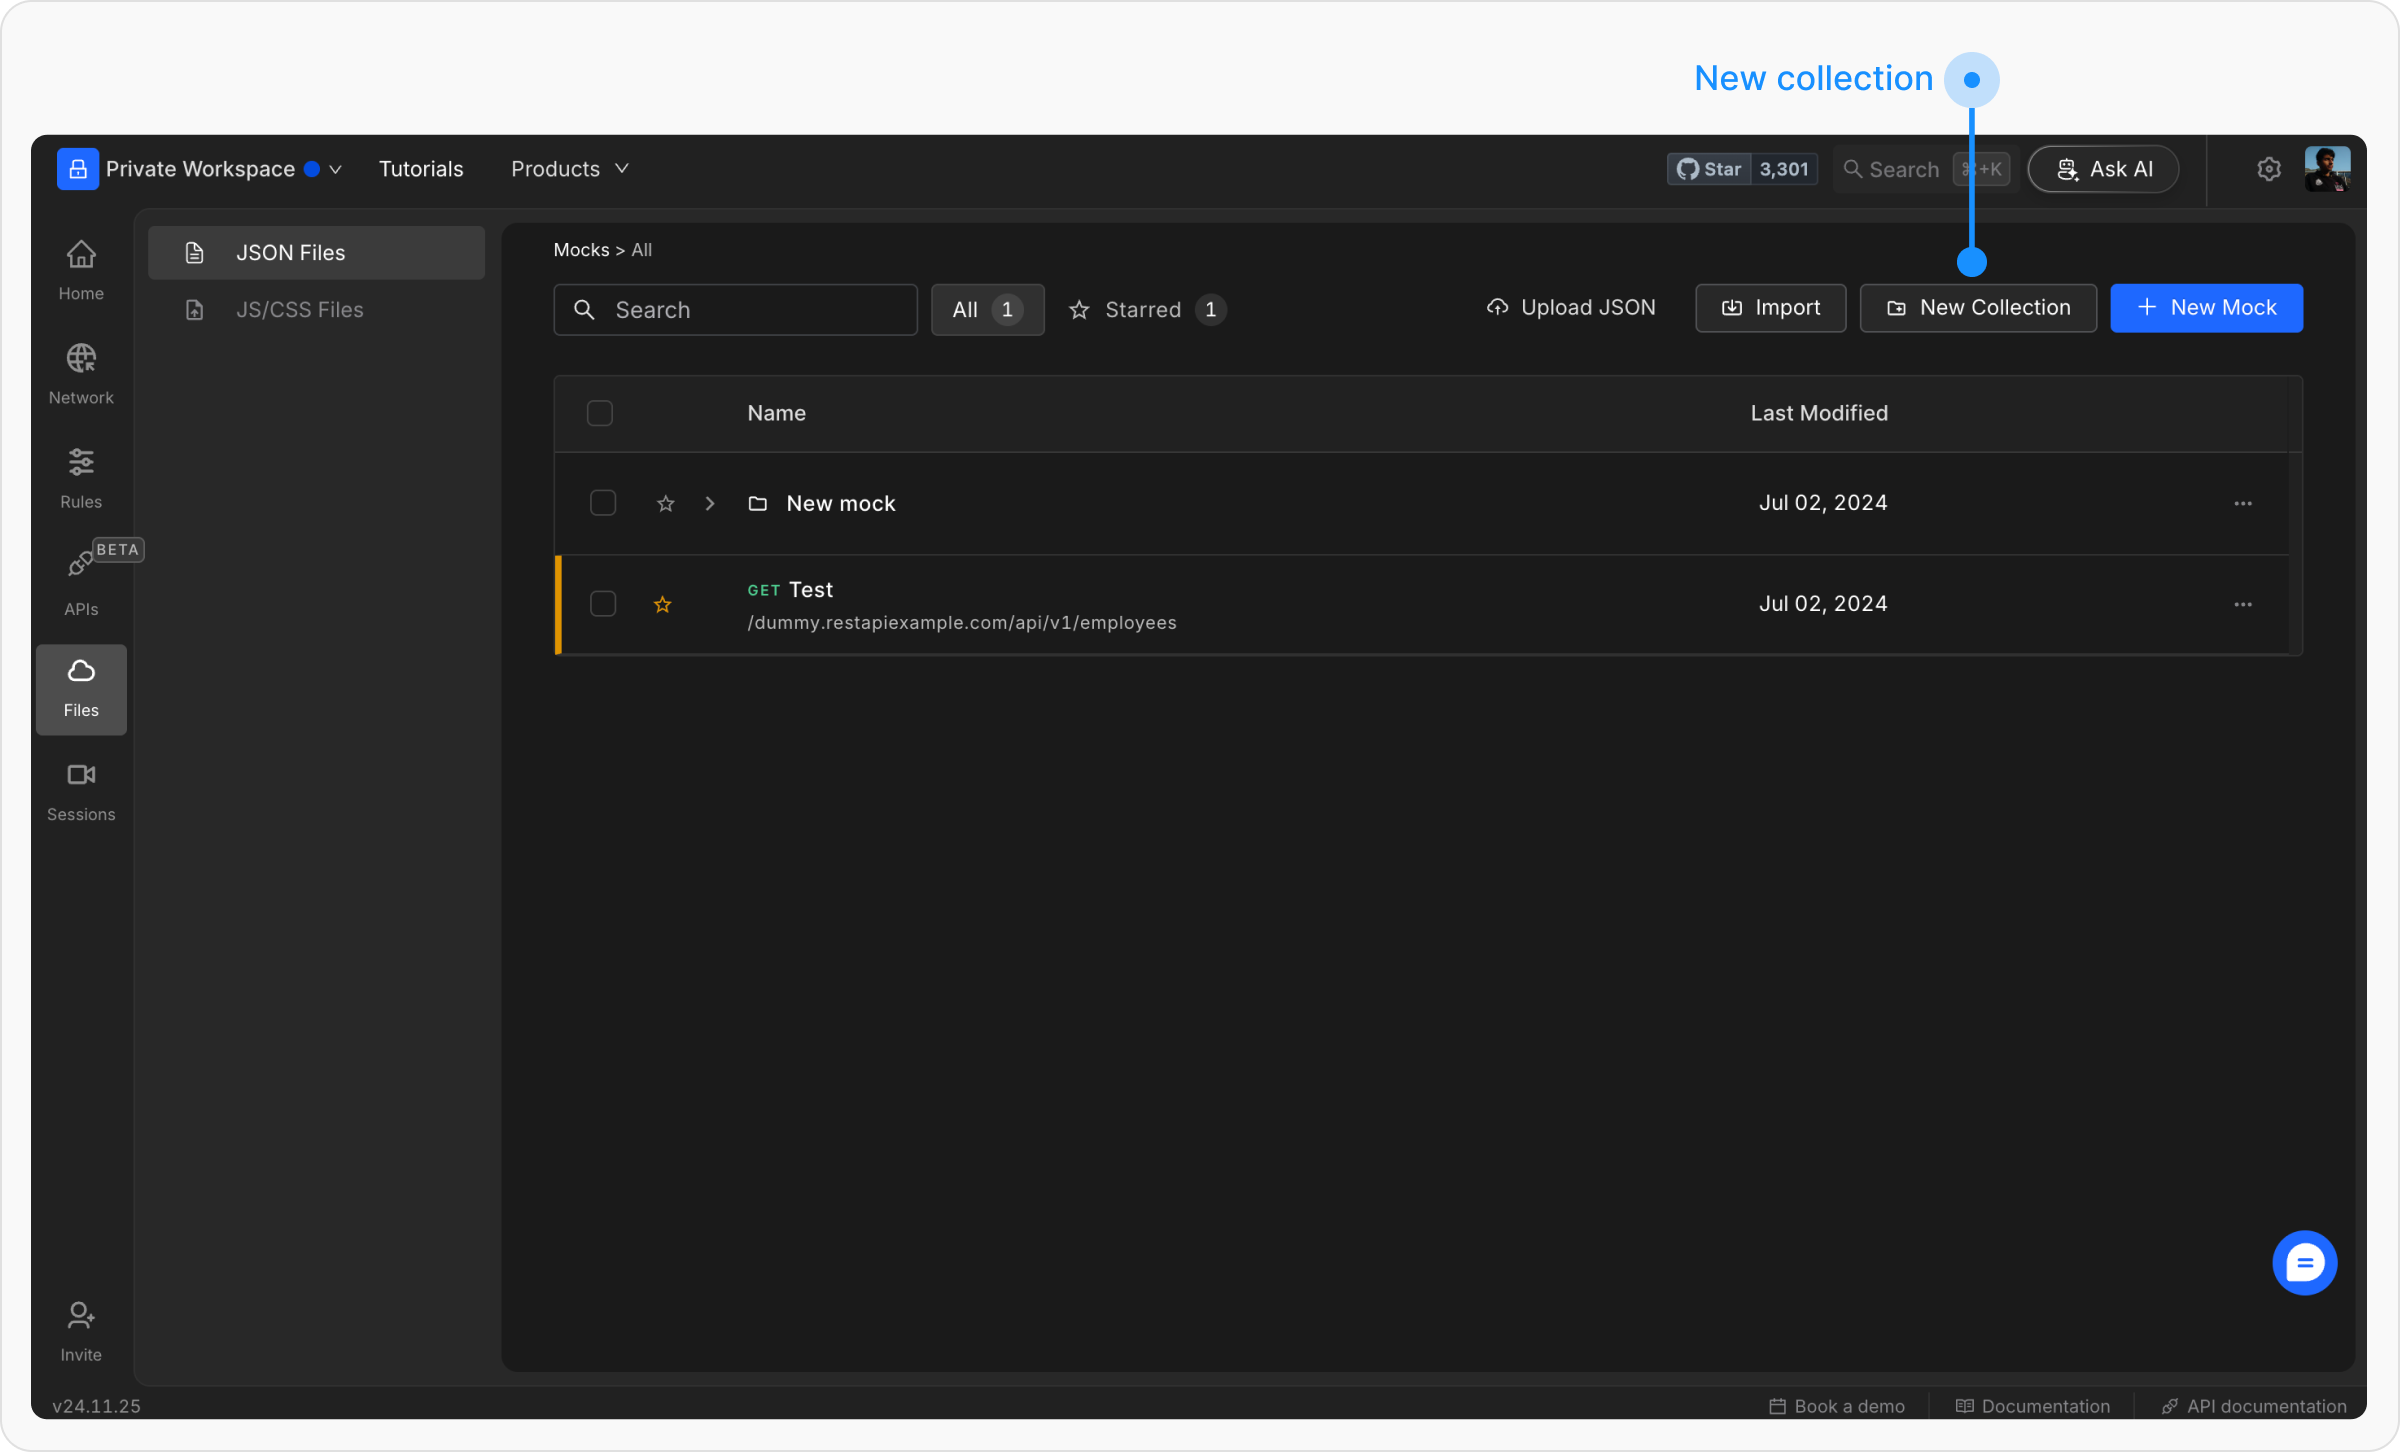The width and height of the screenshot is (2400, 1452).
Task: Click the New Mock button
Action: pos(2206,308)
